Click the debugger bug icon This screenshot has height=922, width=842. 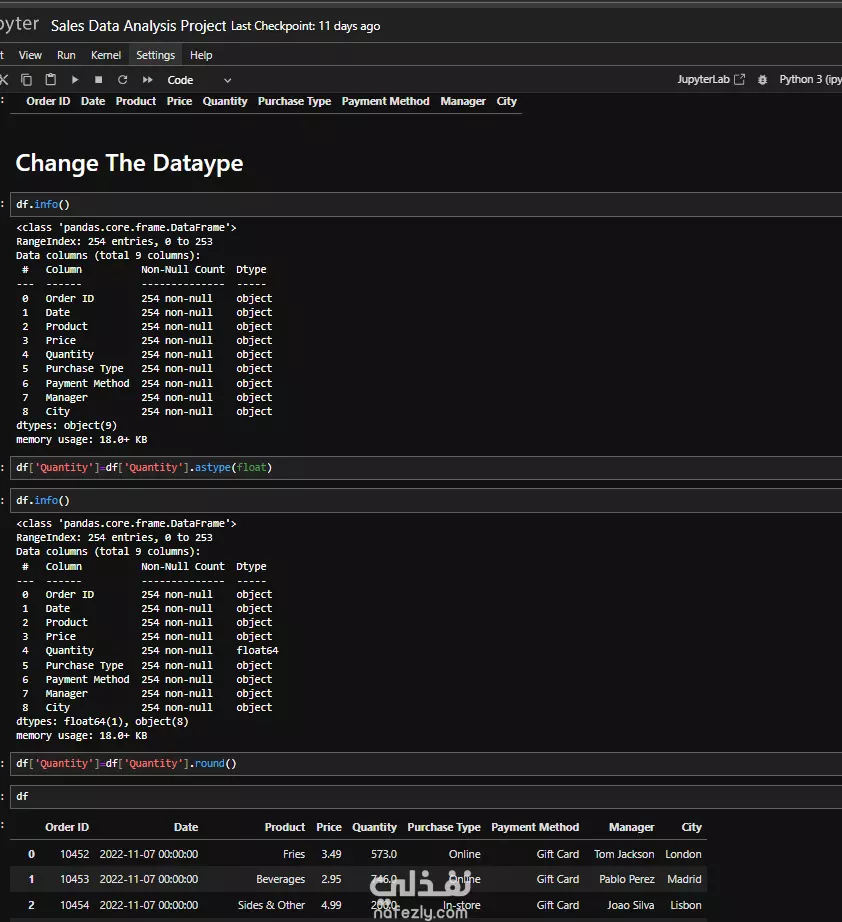click(x=762, y=80)
